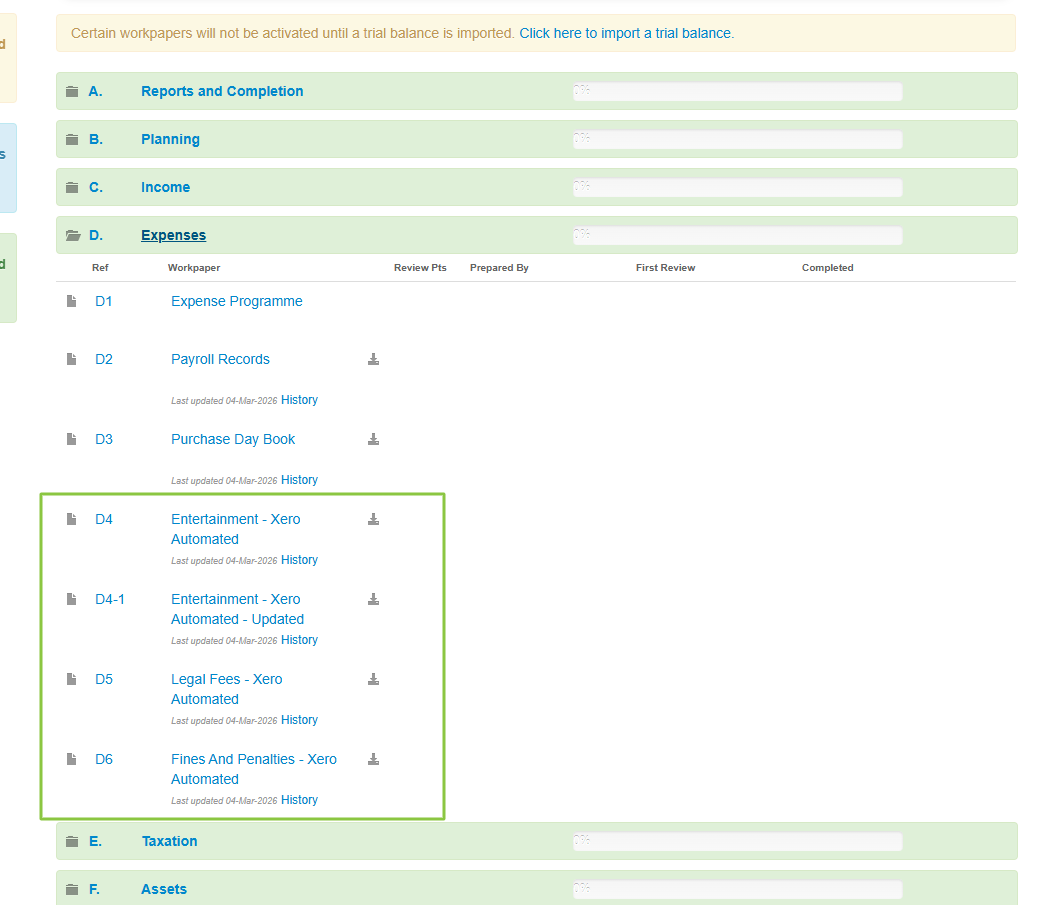
Task: Collapse the Expenses section
Action: pos(173,235)
